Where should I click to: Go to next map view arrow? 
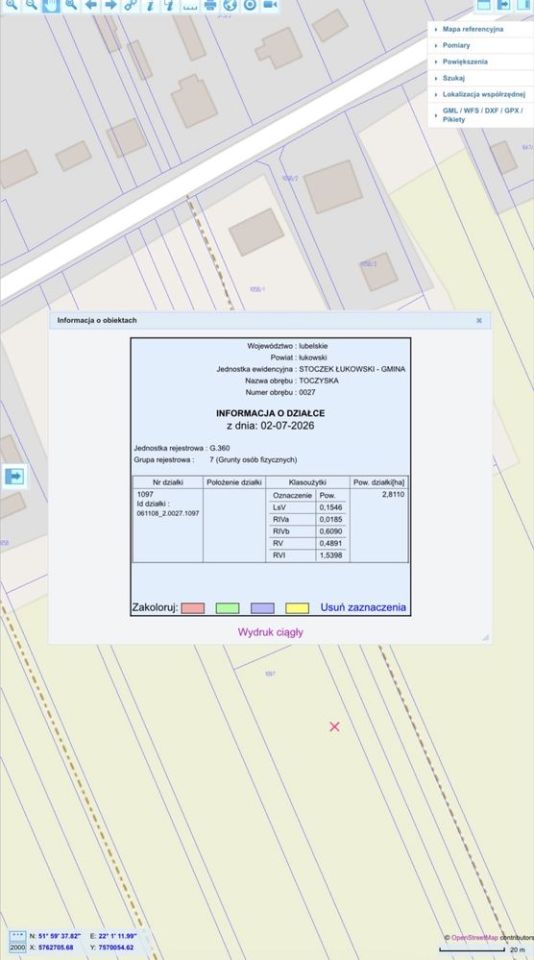click(x=110, y=6)
